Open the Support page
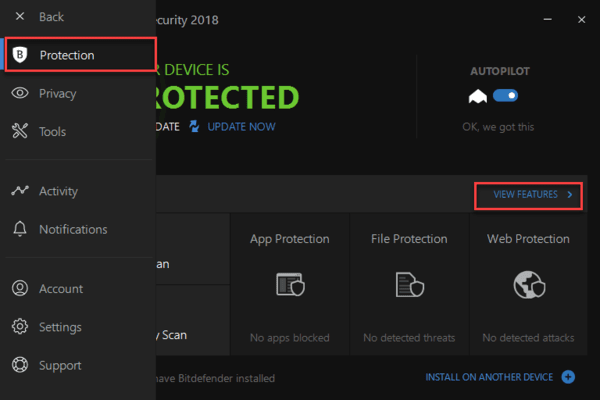Screen dimensions: 600x400 coord(78,365)
